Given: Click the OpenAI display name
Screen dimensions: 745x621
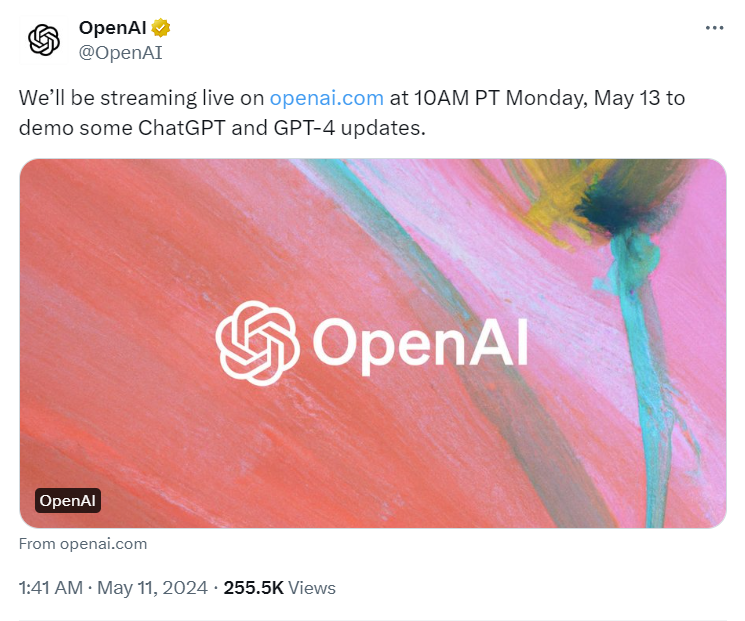Looking at the screenshot, I should click(x=112, y=28).
